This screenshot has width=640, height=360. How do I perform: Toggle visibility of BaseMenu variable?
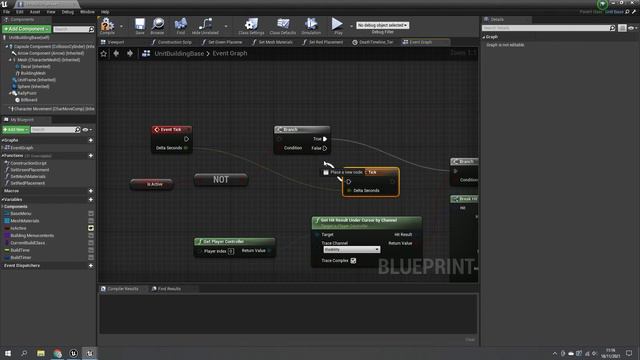(91, 213)
